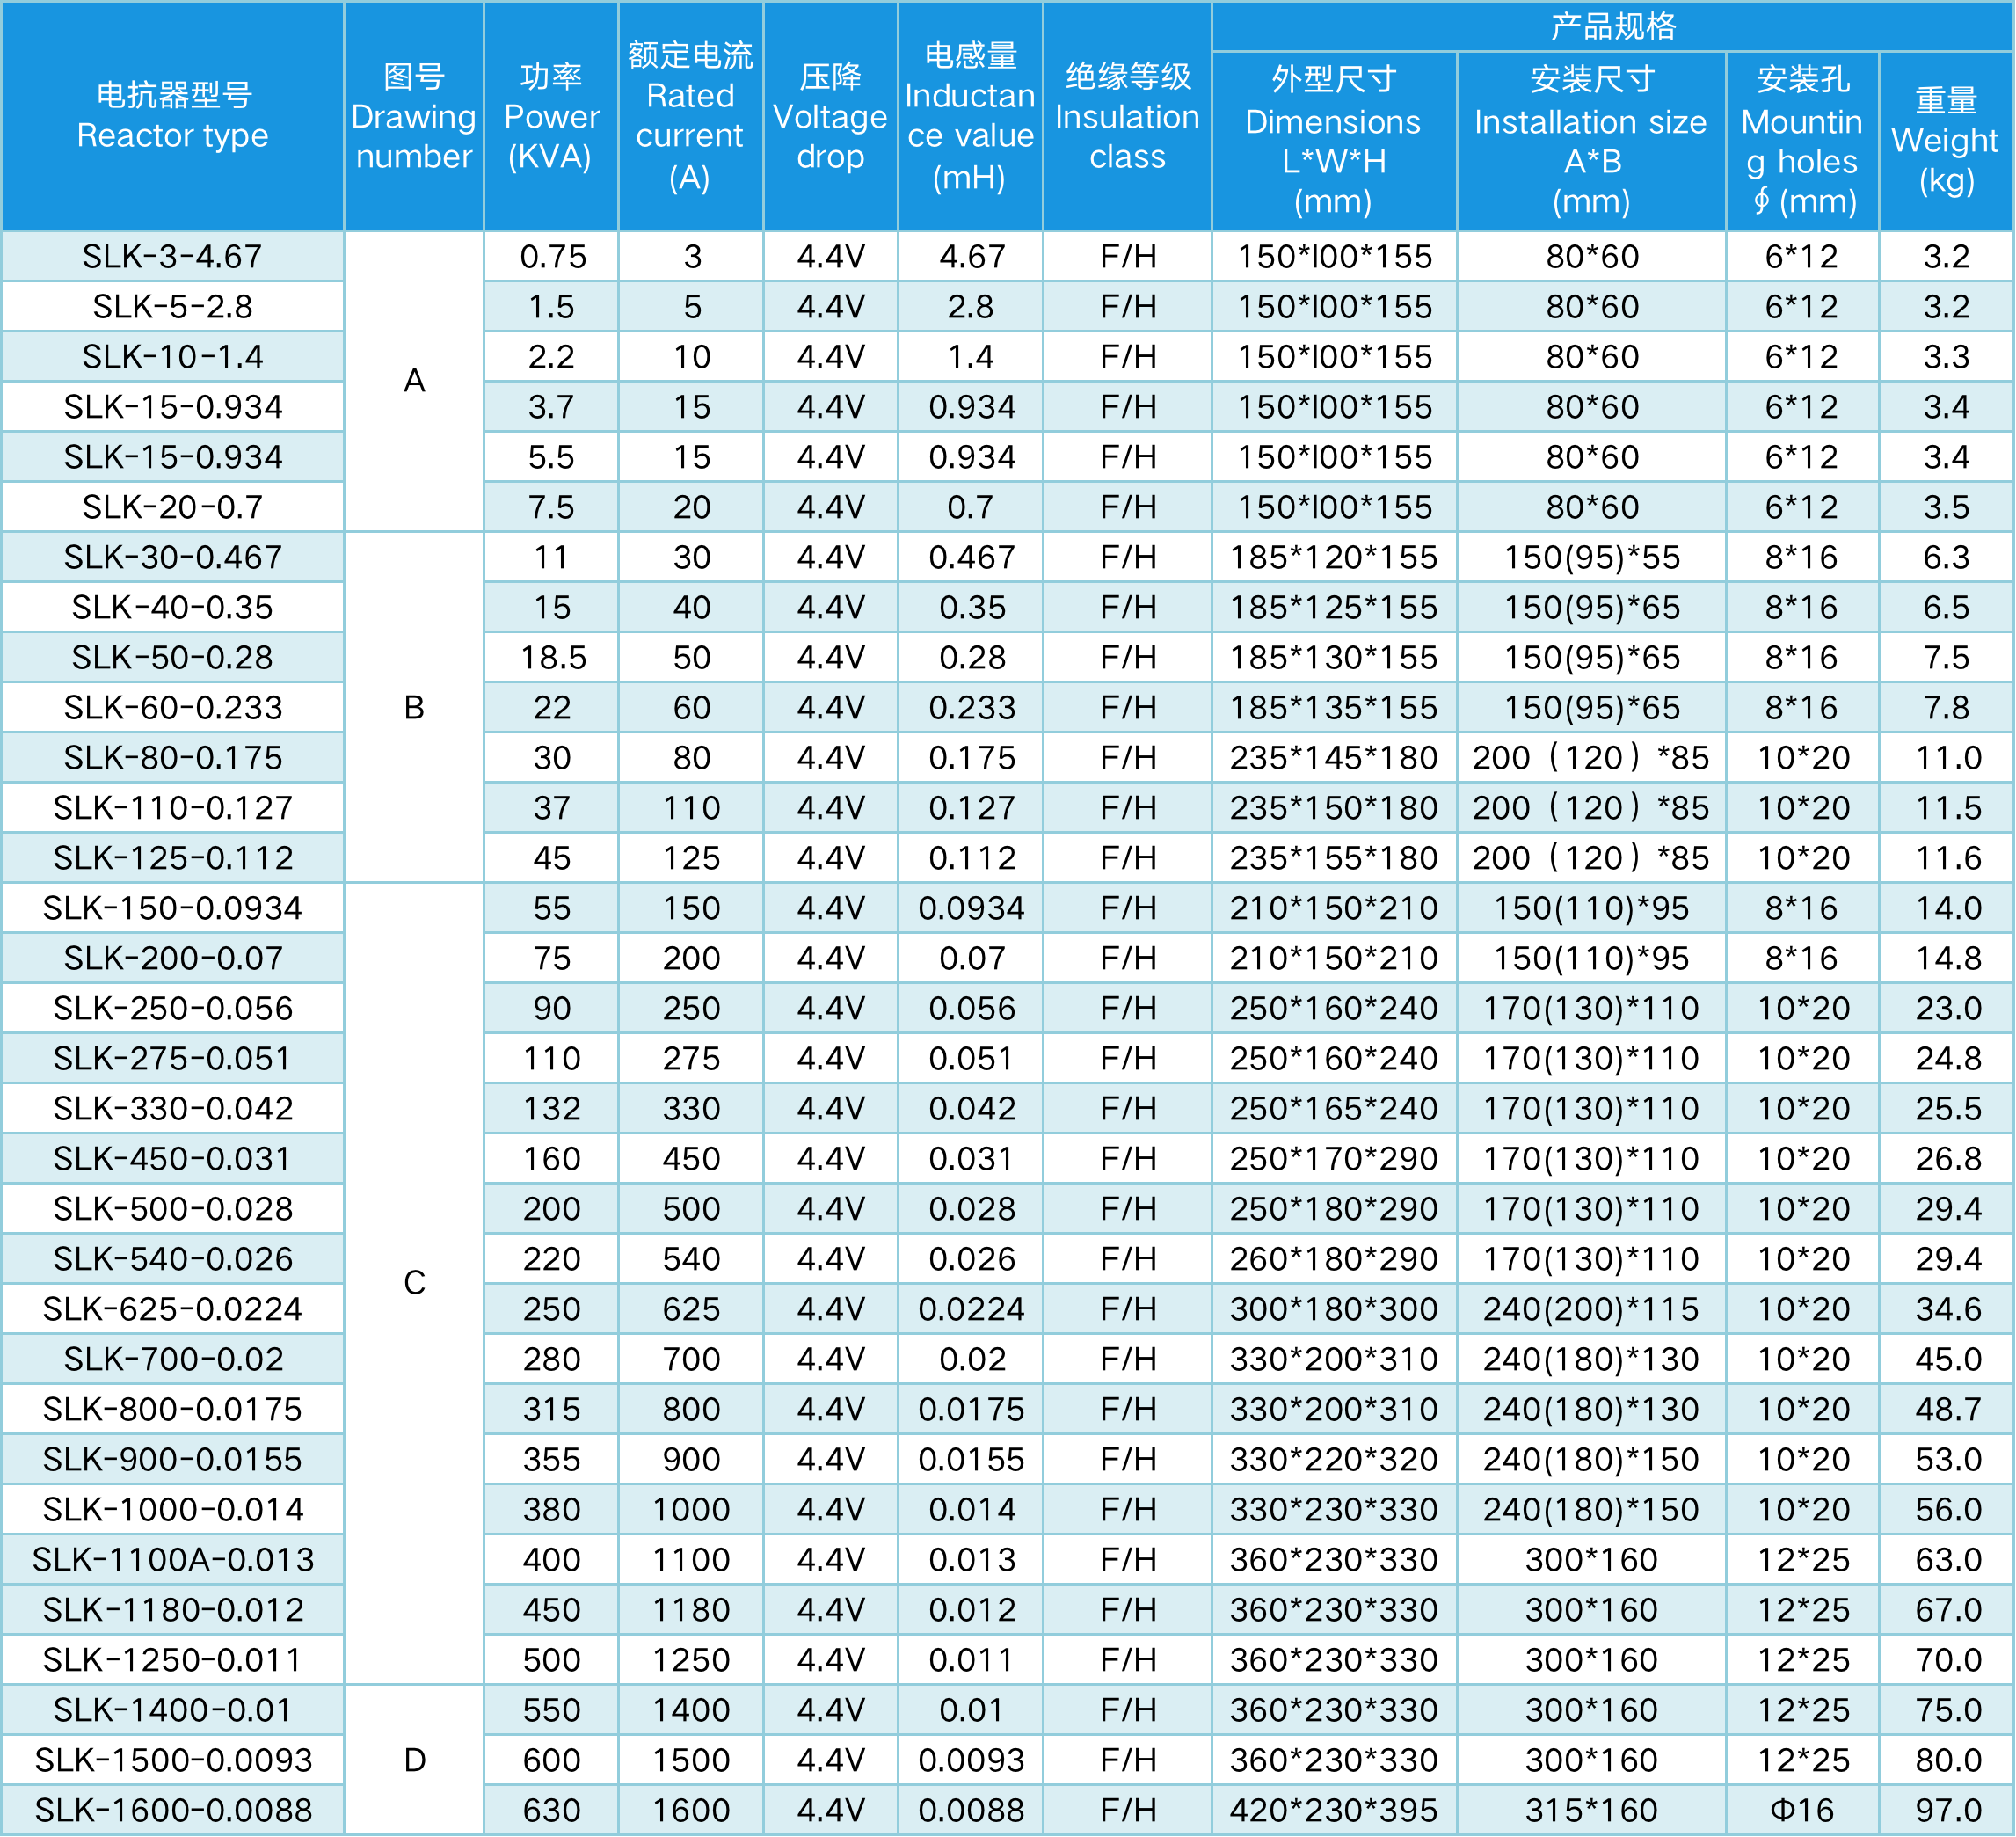Click the Insulation class header
The width and height of the screenshot is (2016, 1837).
coord(1127,116)
